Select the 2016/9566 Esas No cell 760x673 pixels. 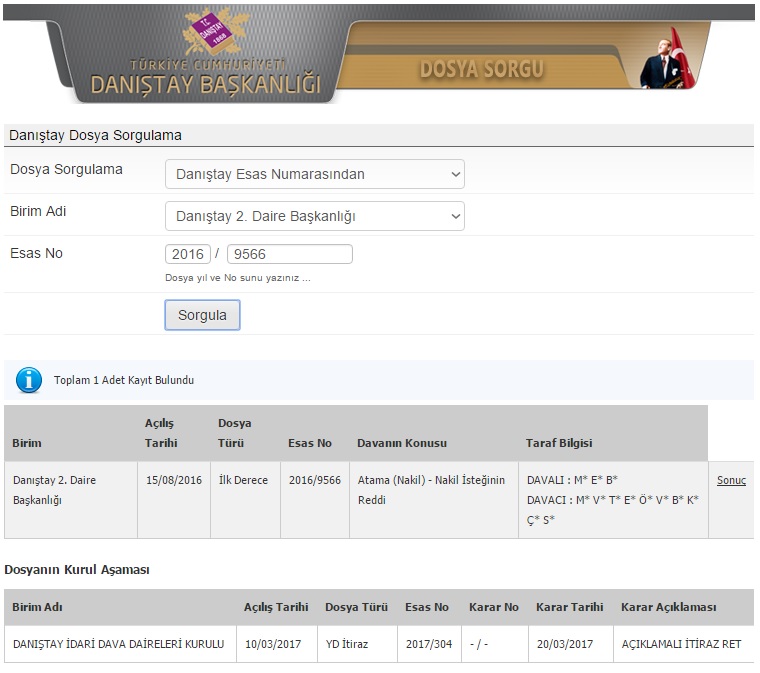(314, 480)
